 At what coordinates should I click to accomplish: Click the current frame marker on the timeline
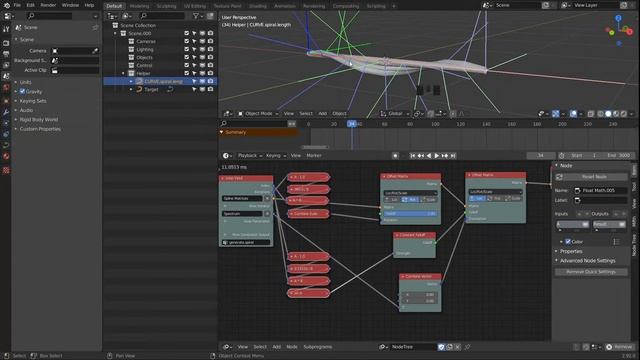352,124
